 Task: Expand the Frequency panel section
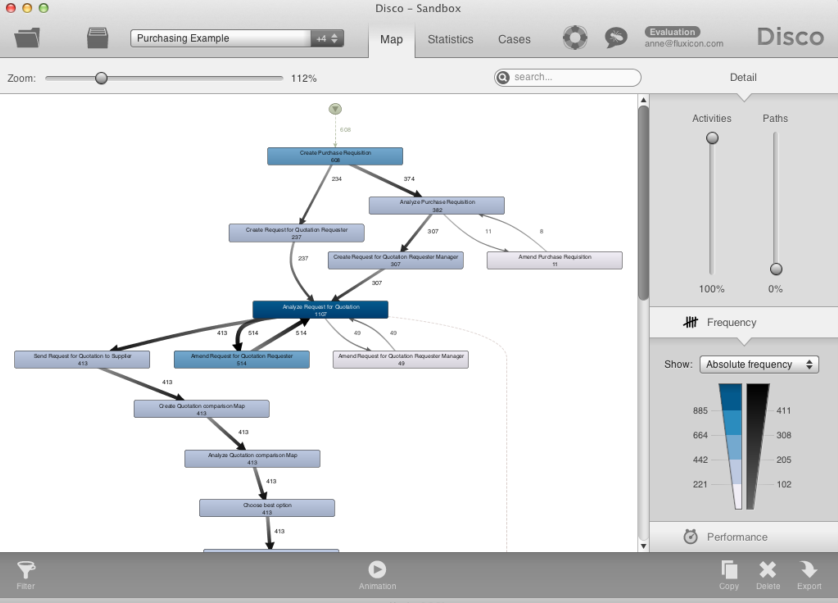point(731,322)
